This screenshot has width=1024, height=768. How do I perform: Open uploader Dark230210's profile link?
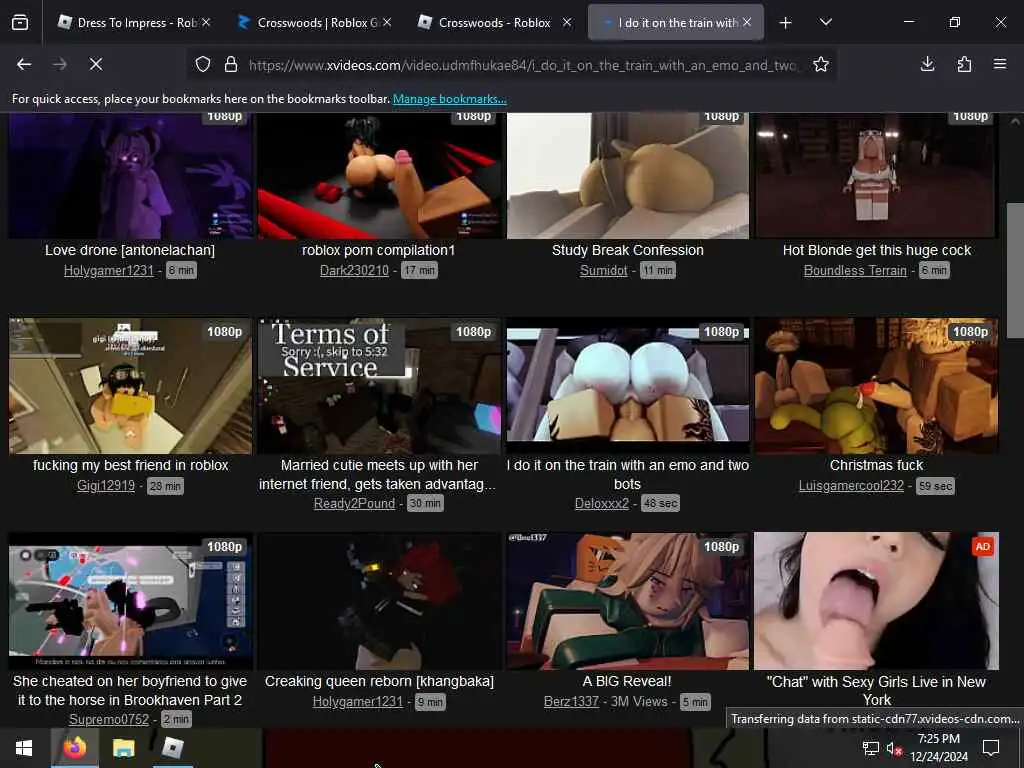(x=354, y=270)
